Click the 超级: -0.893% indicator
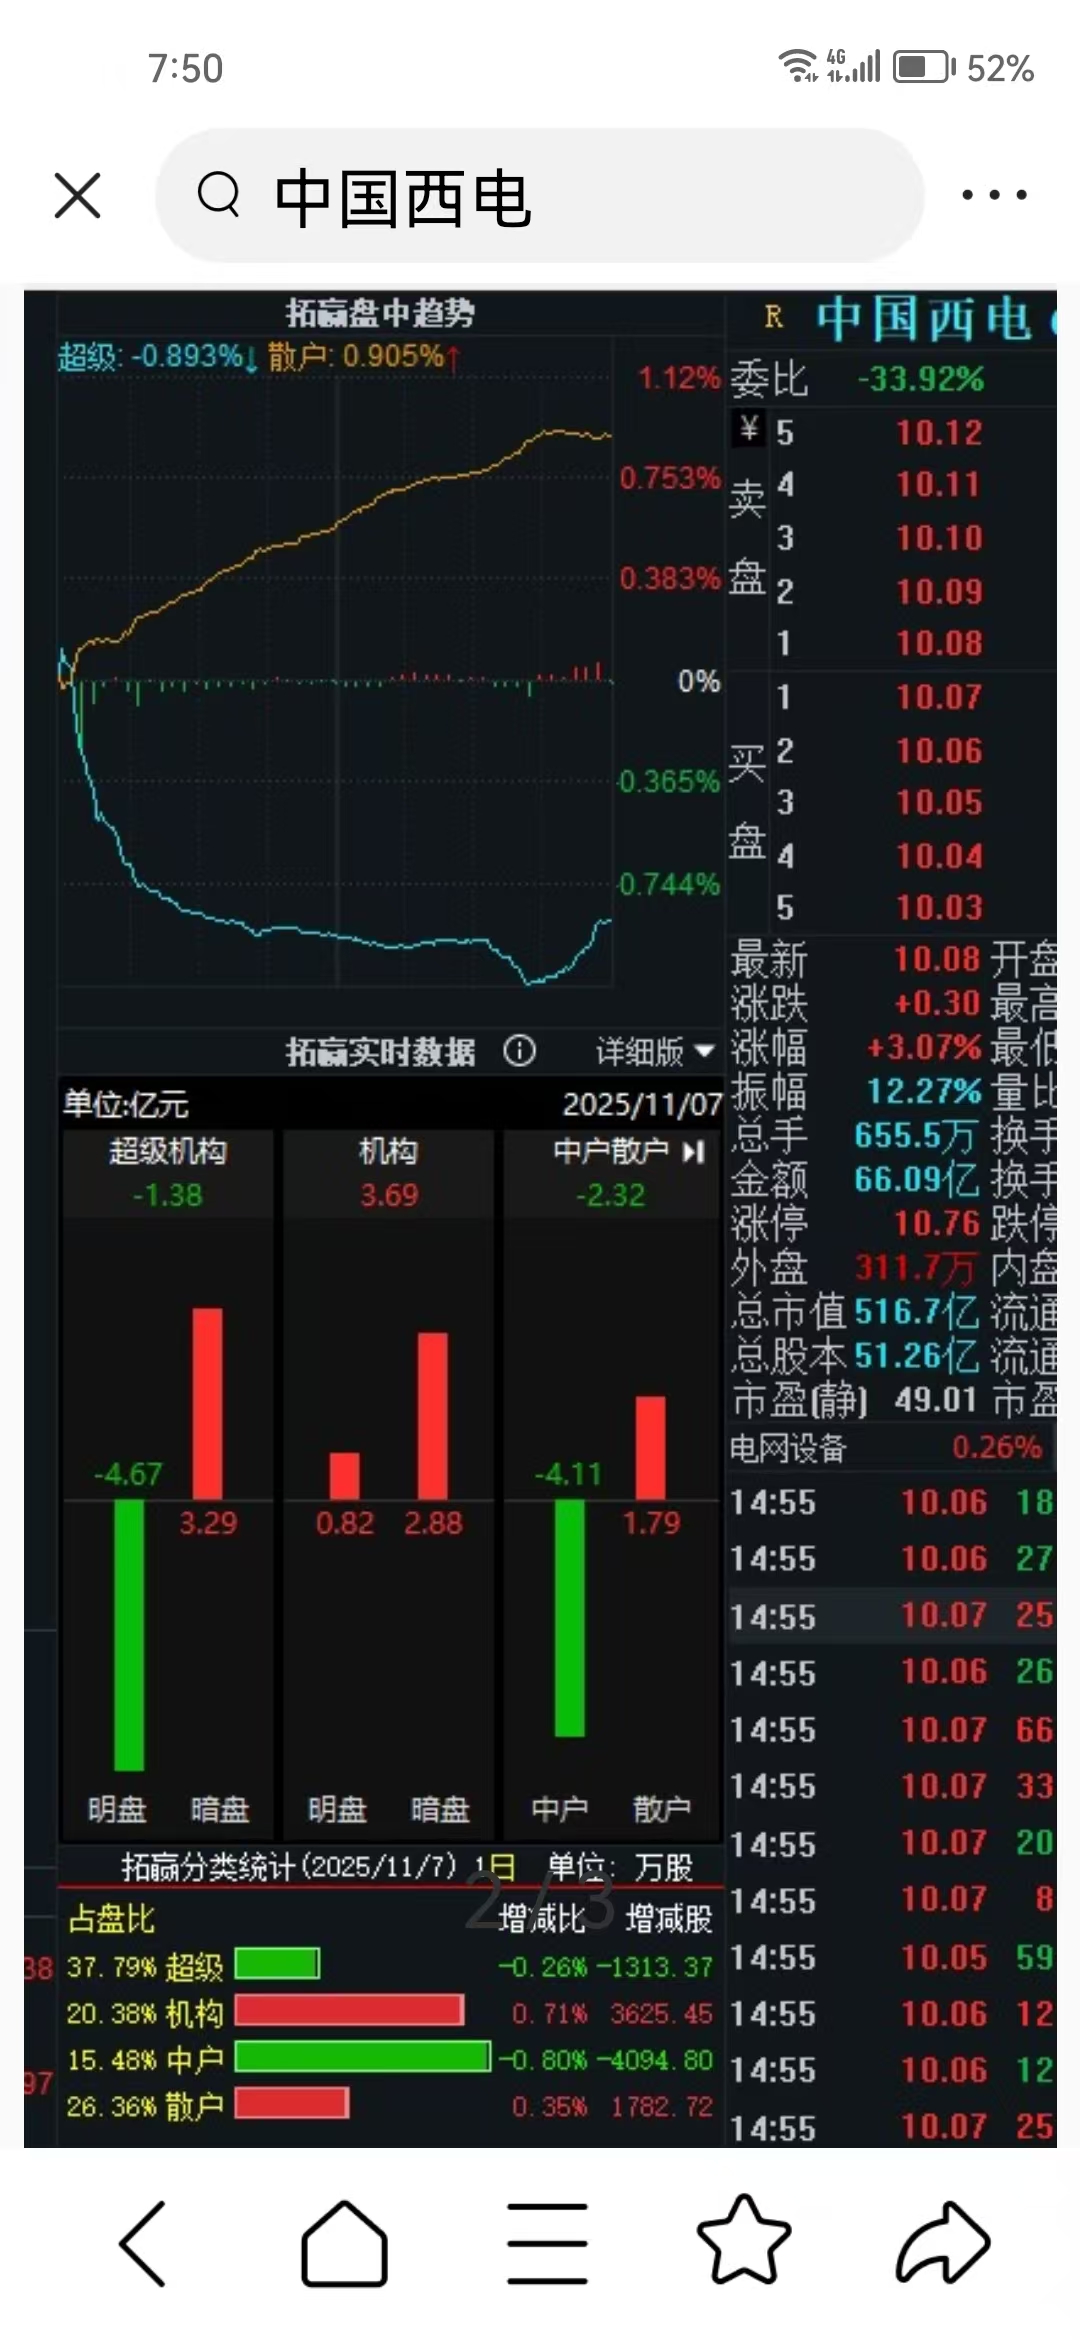This screenshot has width=1080, height=2340. 157,356
